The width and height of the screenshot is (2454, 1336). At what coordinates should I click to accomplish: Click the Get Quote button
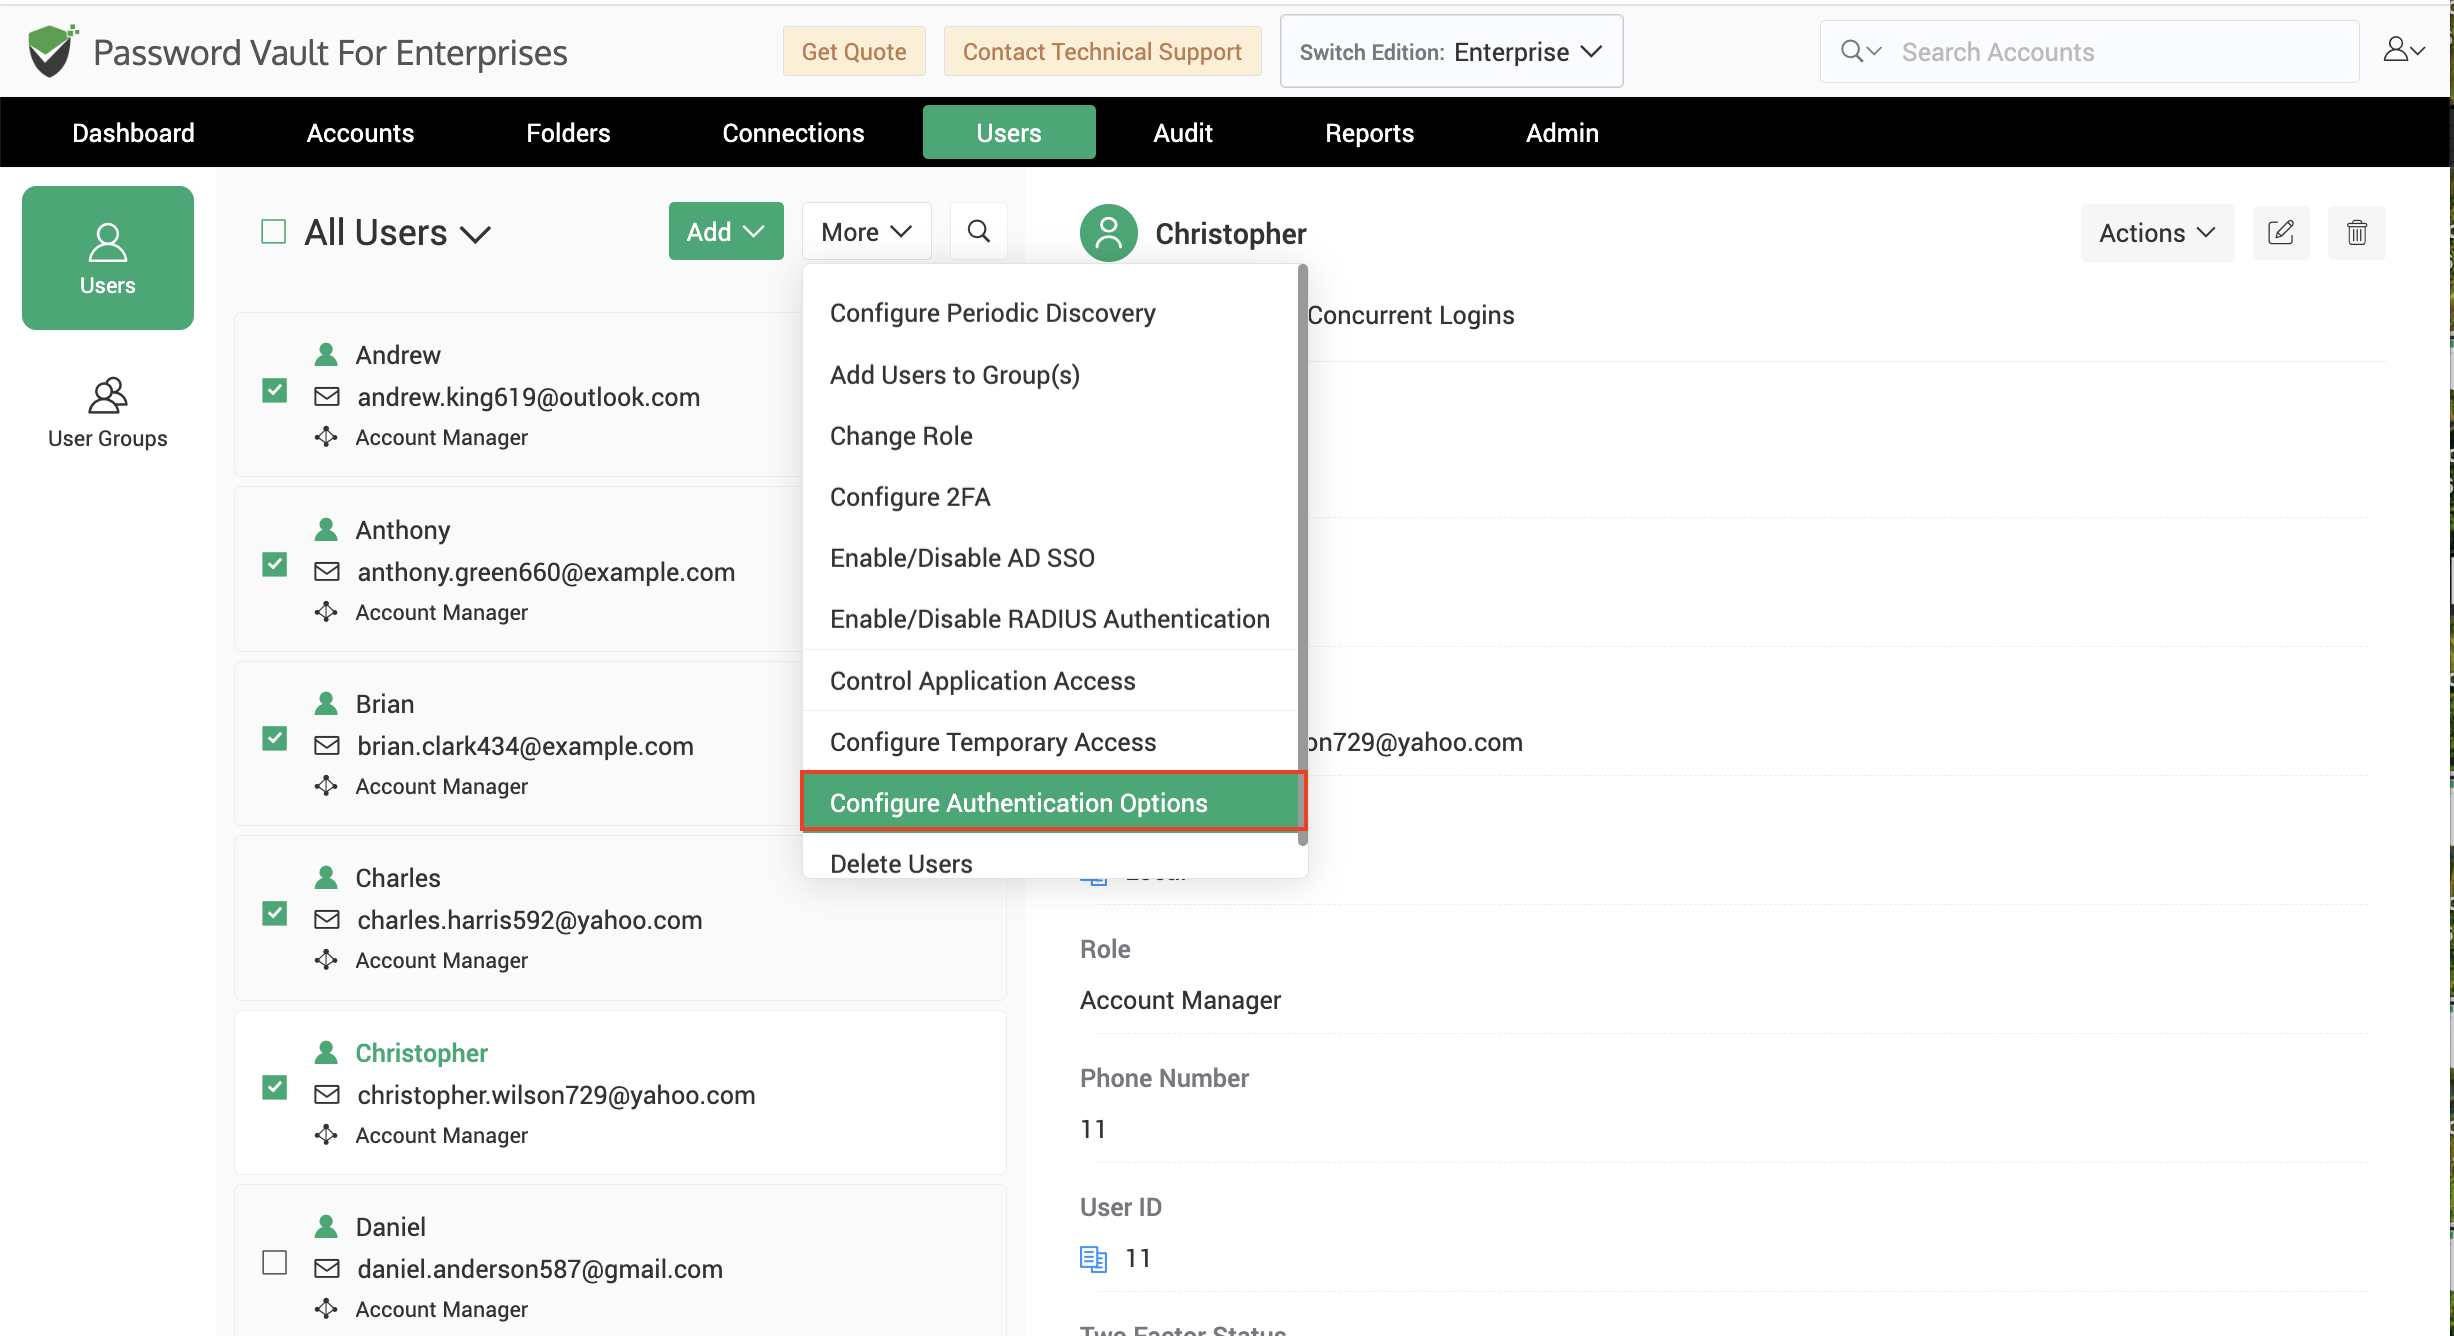tap(854, 51)
